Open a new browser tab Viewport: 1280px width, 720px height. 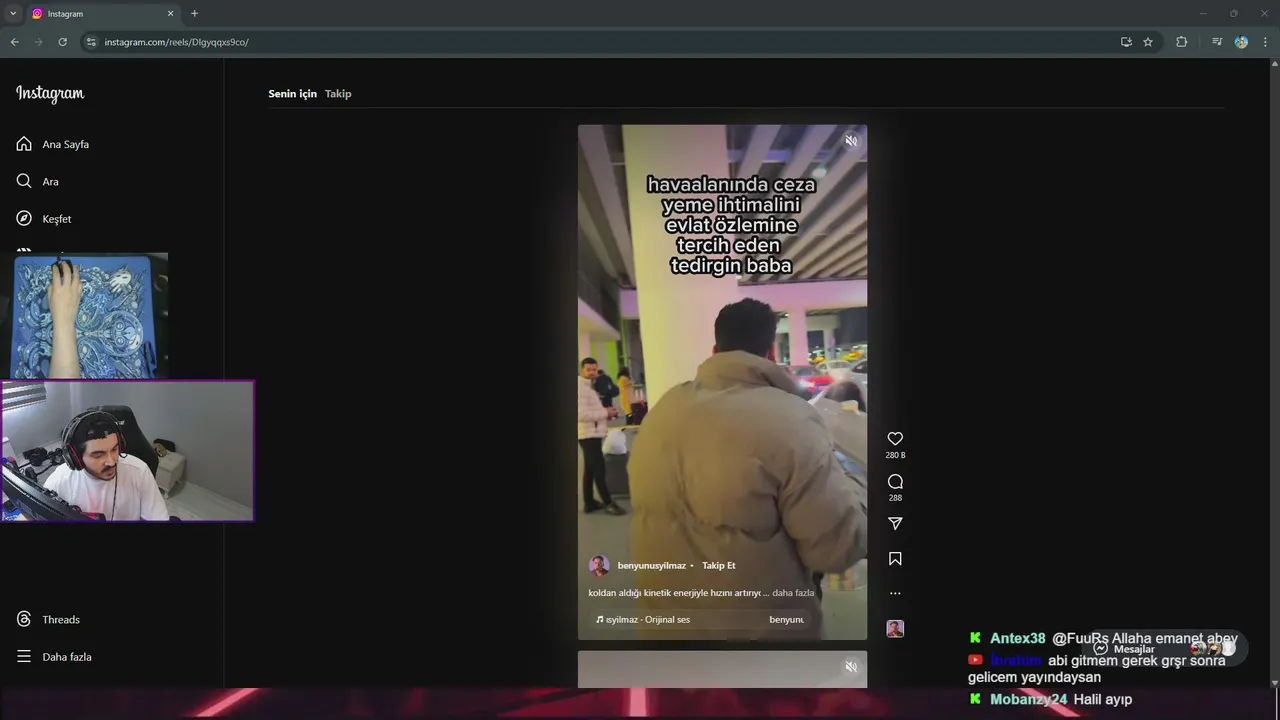(x=194, y=13)
